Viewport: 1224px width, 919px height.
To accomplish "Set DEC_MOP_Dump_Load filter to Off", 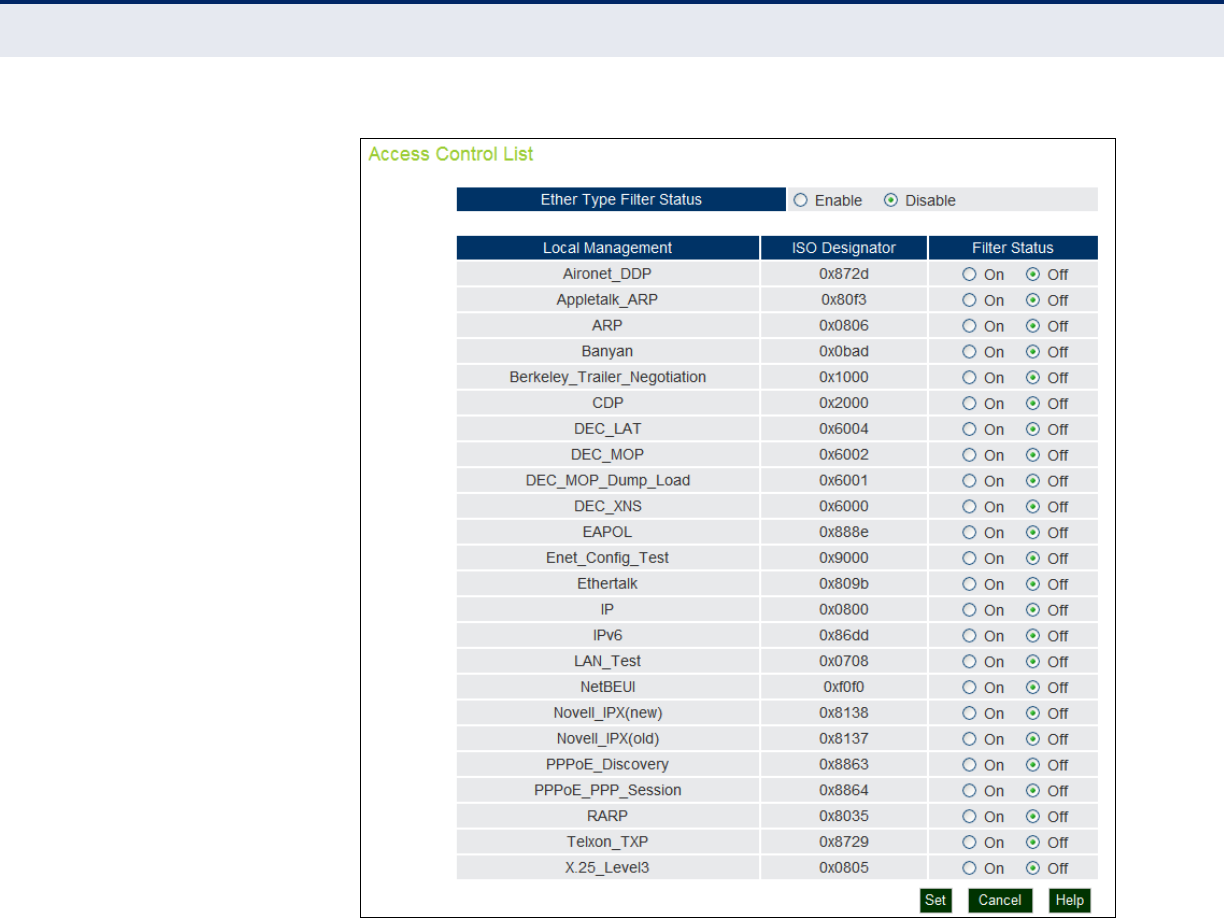I will [x=1033, y=481].
